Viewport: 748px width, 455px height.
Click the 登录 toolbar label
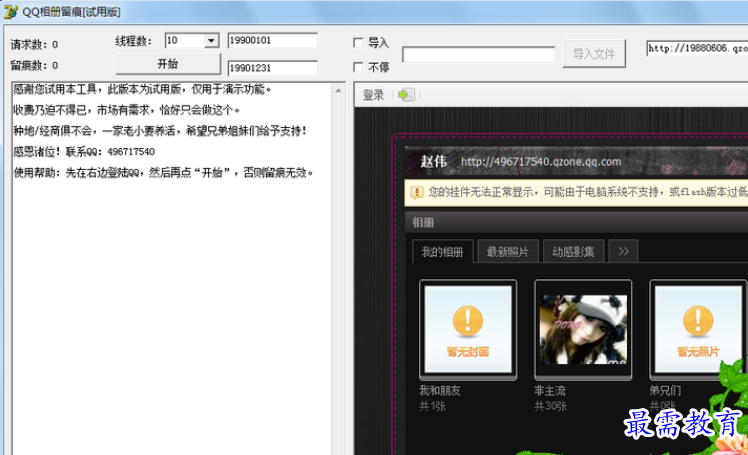pos(373,95)
